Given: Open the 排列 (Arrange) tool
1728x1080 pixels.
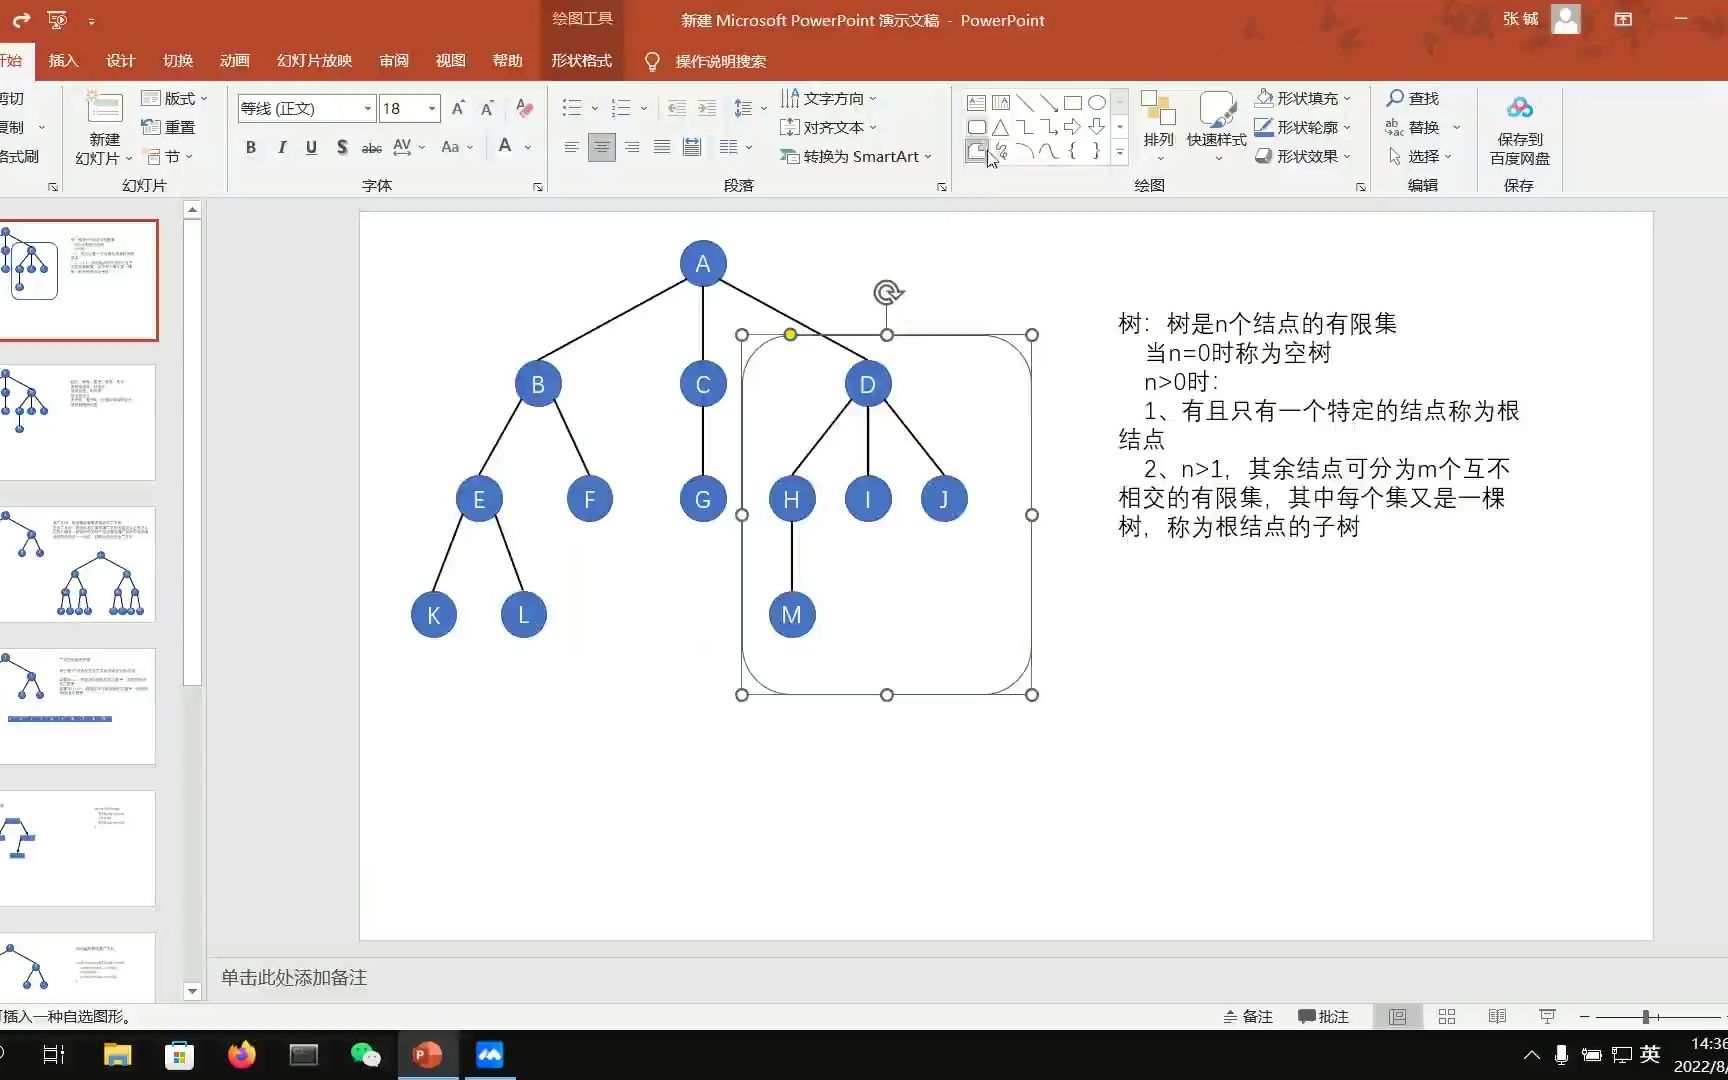Looking at the screenshot, I should 1157,127.
